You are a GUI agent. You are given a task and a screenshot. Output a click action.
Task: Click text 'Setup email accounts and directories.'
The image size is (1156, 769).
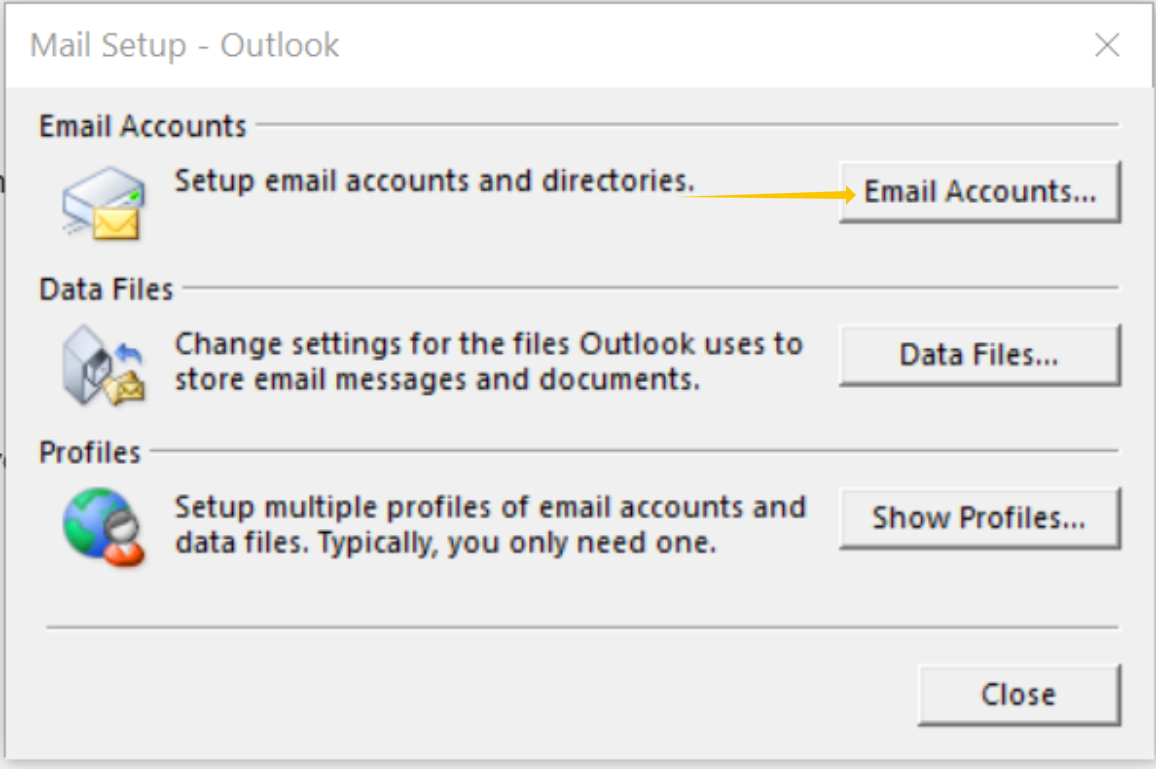(434, 181)
